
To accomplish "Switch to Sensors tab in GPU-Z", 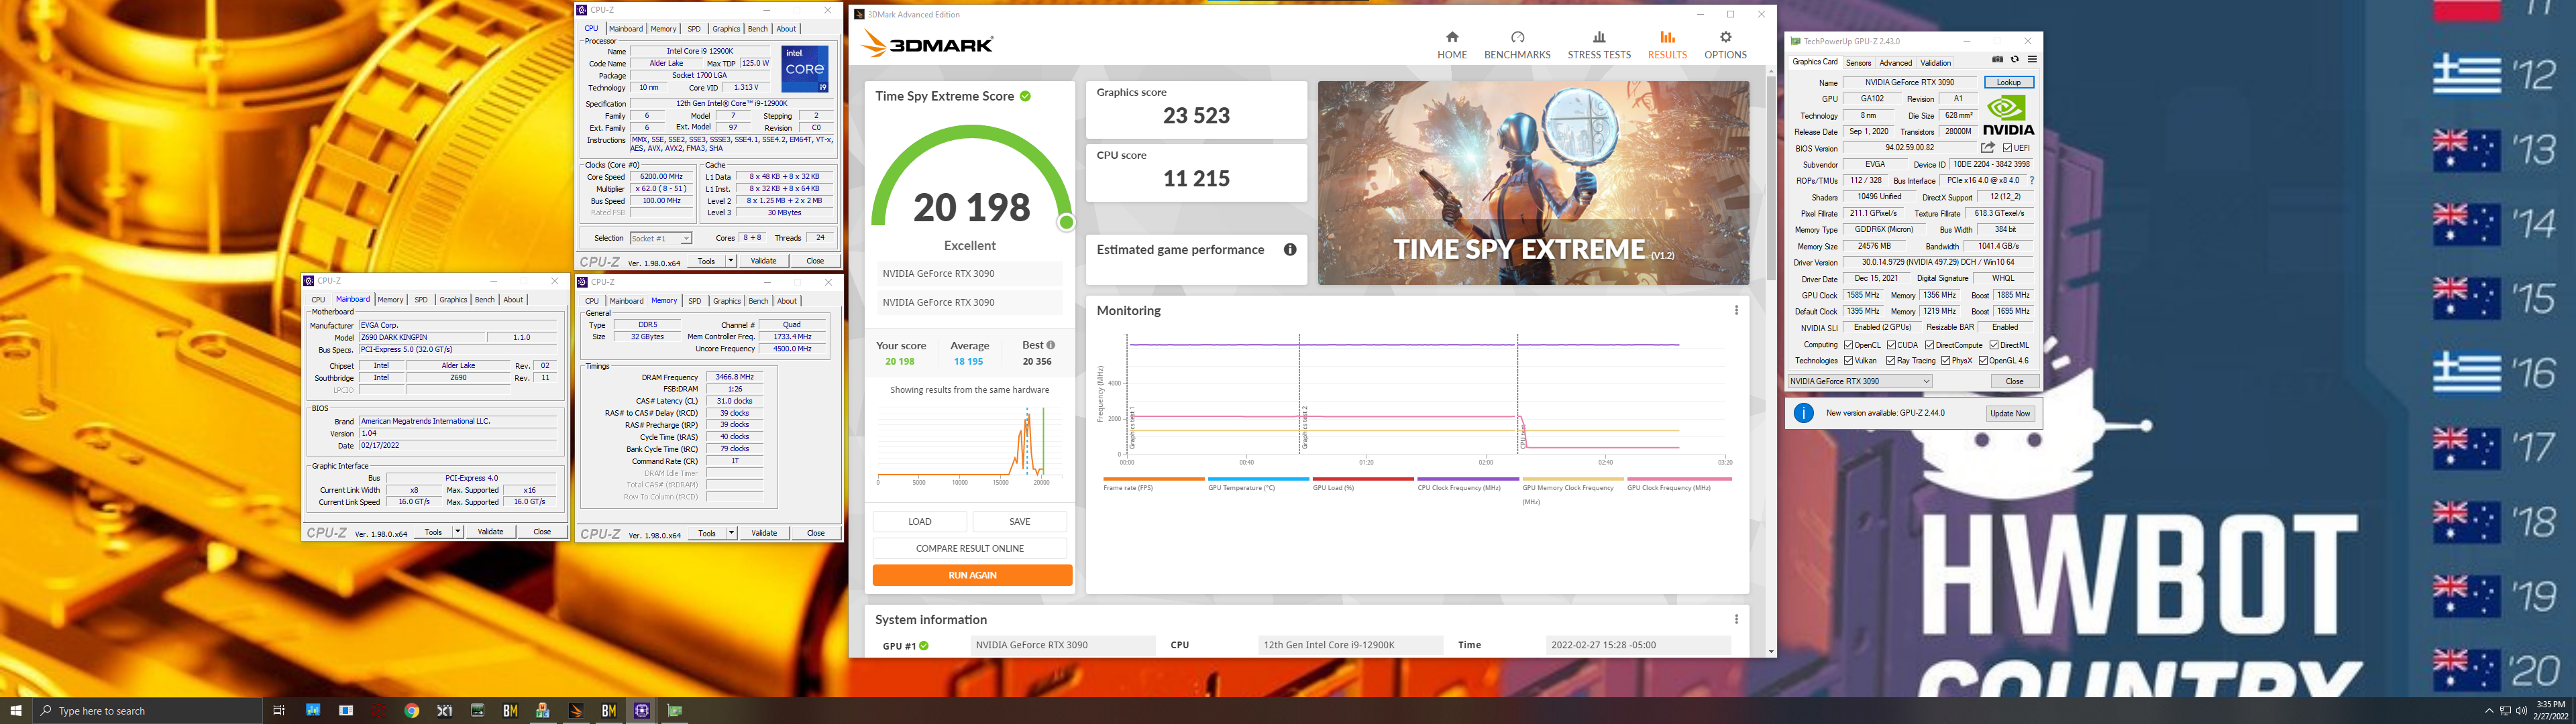I will pos(1858,63).
